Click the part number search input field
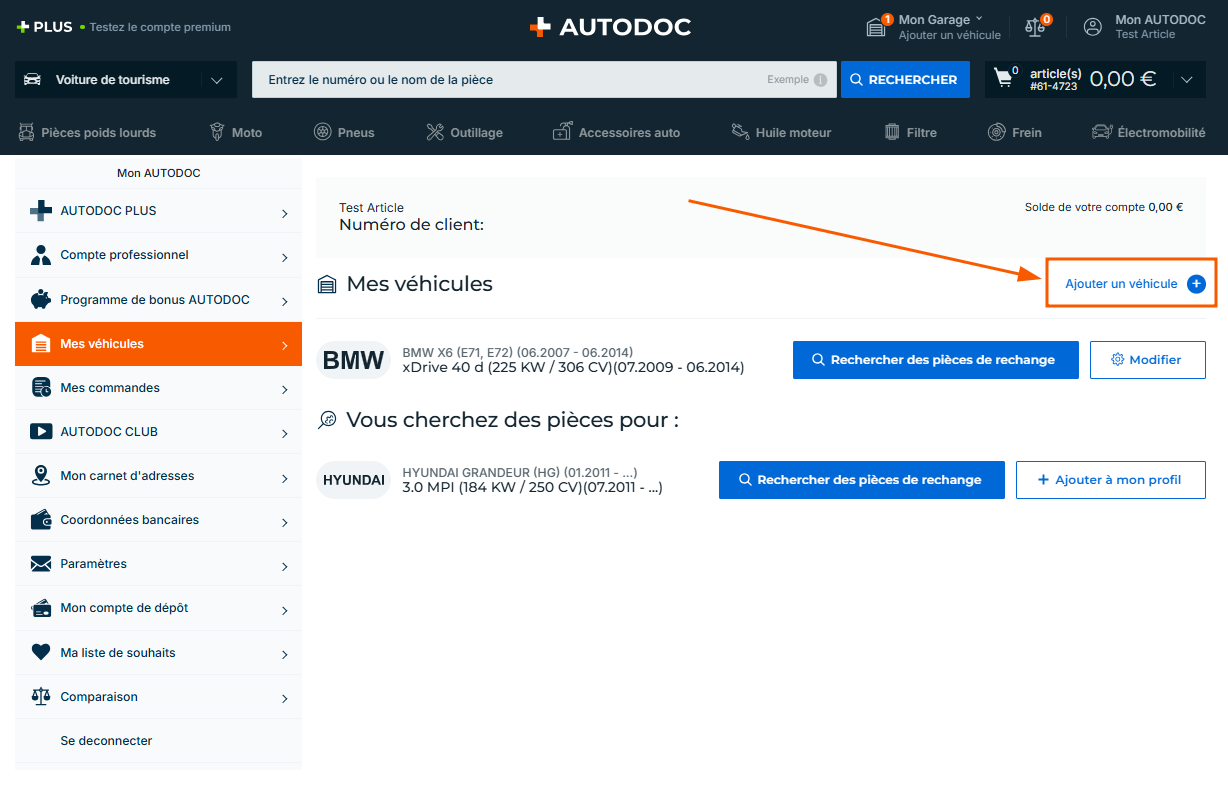 pos(510,80)
